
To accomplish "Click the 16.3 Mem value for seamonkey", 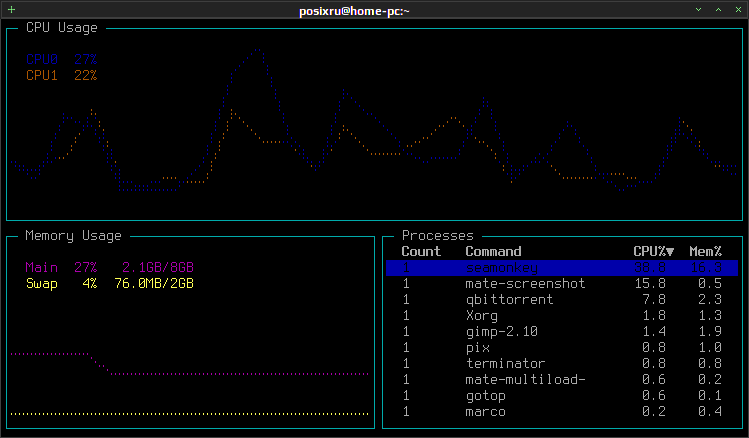I will (x=706, y=267).
